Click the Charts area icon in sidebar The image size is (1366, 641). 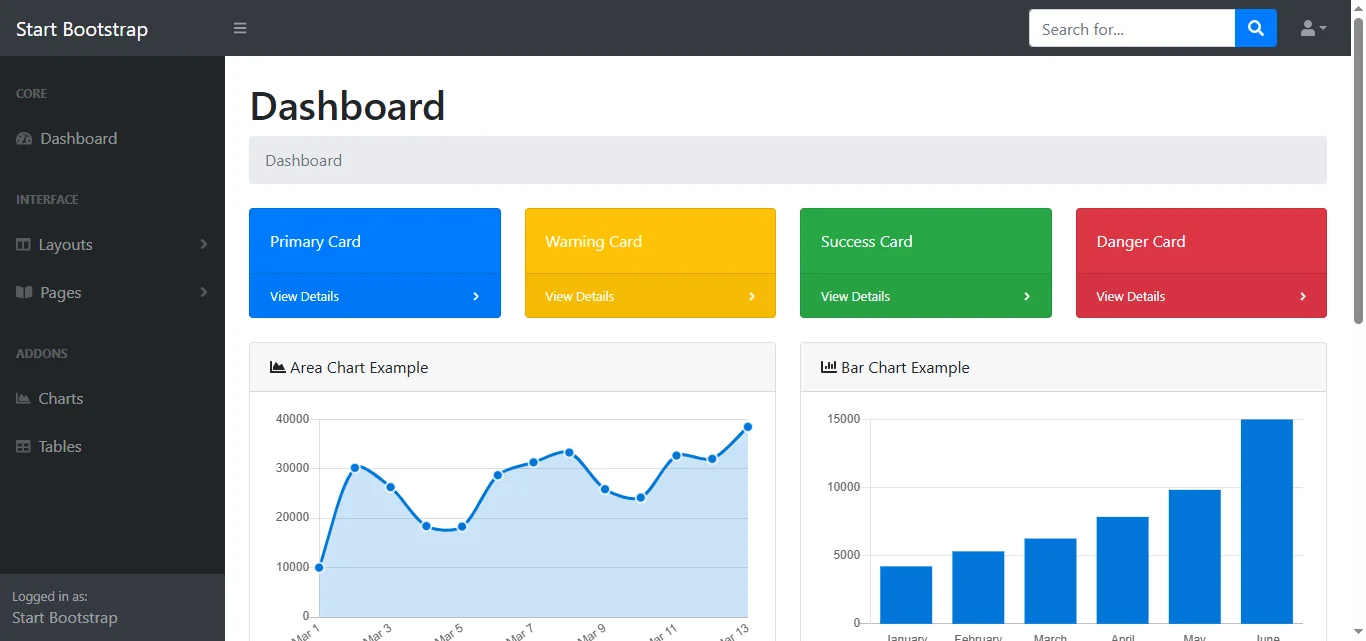click(x=24, y=399)
